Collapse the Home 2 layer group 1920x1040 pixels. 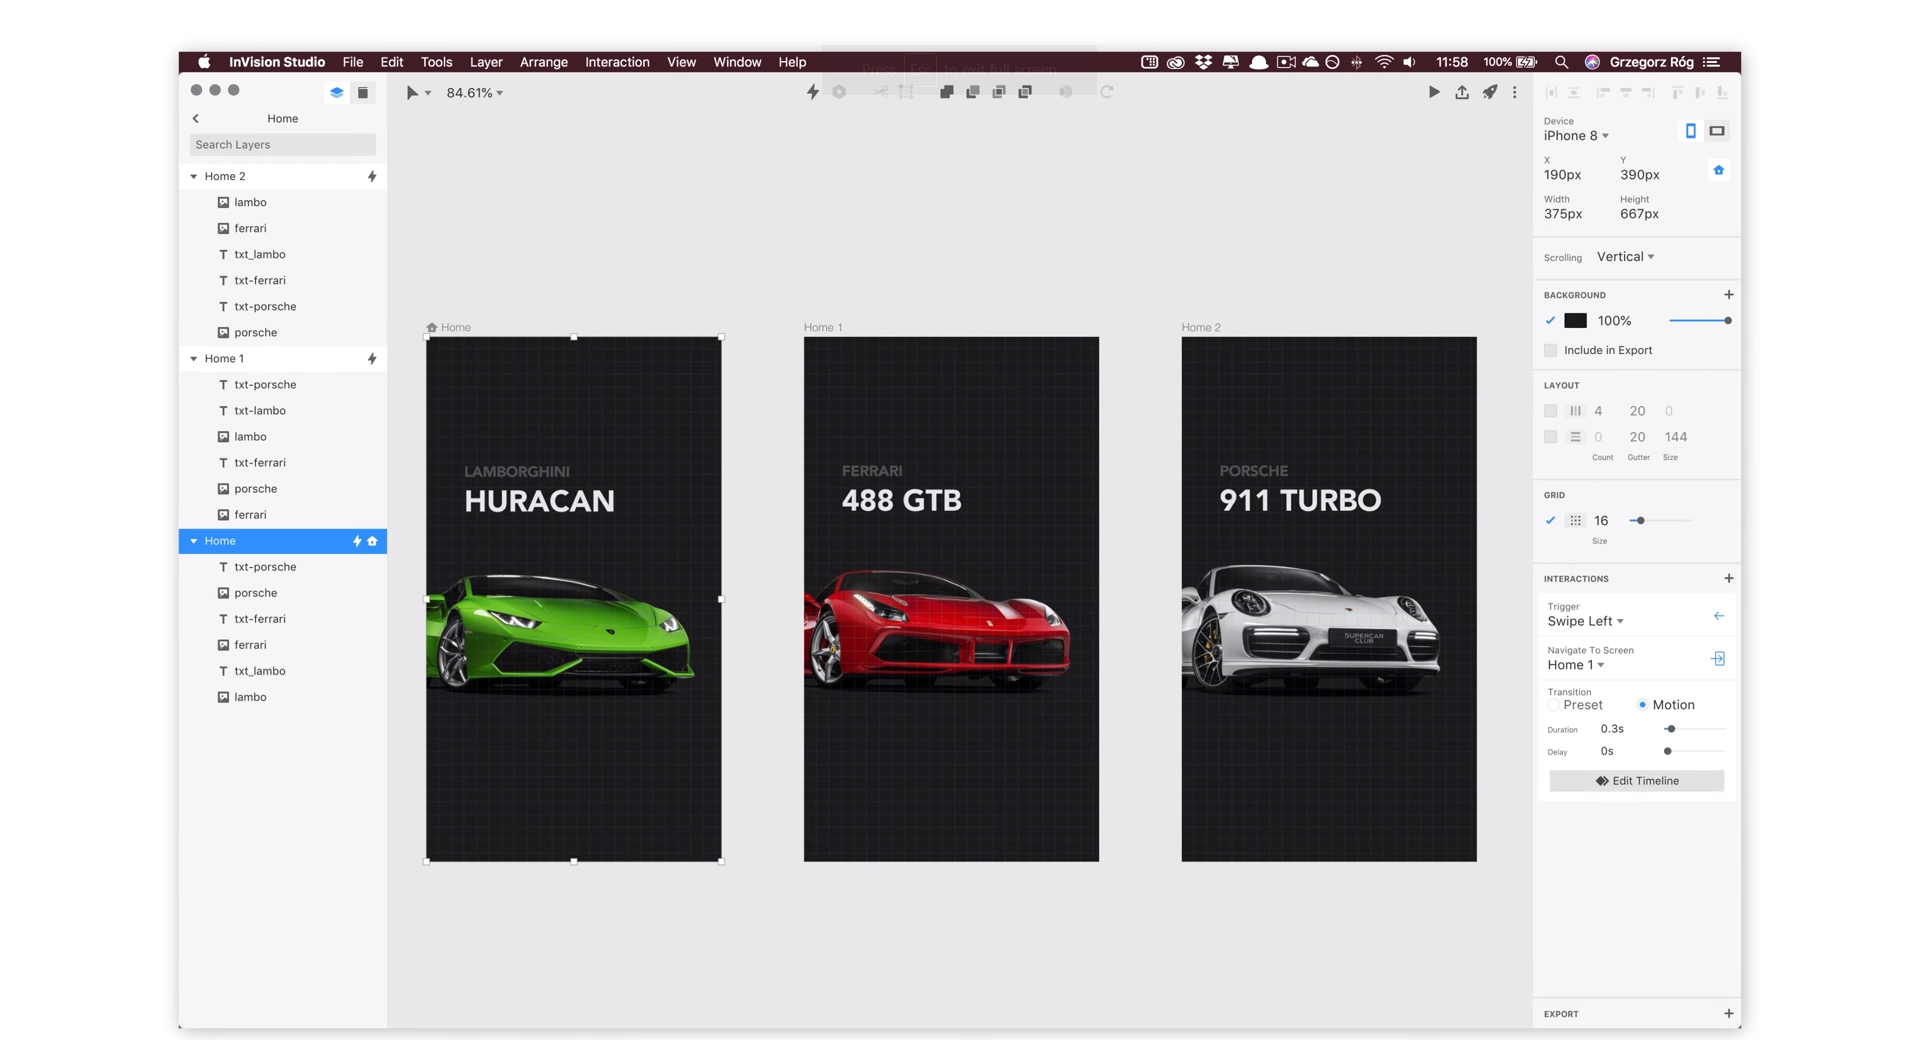coord(194,176)
